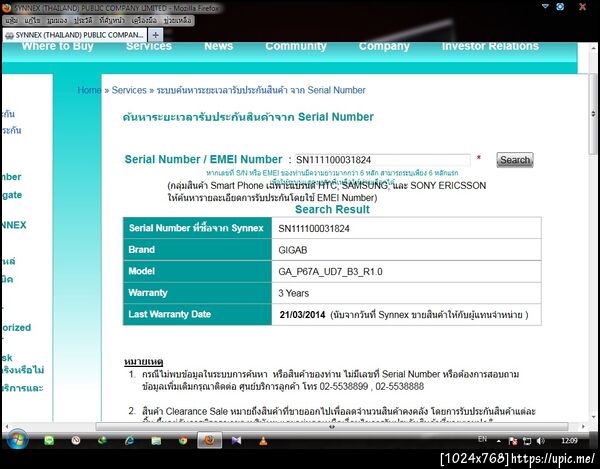Open the network status tray icon

[x=527, y=441]
